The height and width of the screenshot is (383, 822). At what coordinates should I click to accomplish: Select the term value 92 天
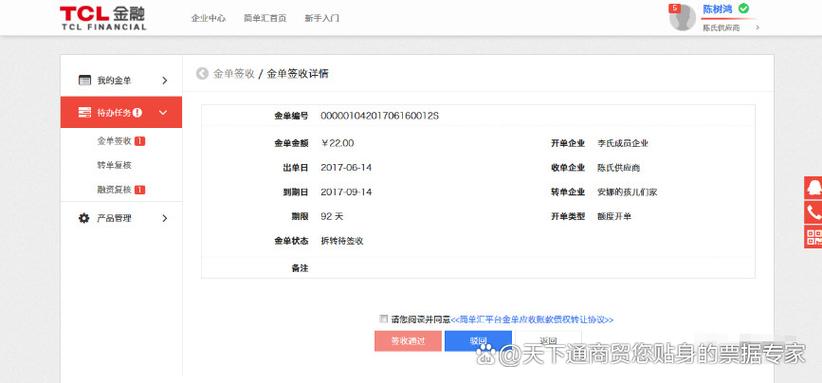(x=332, y=216)
